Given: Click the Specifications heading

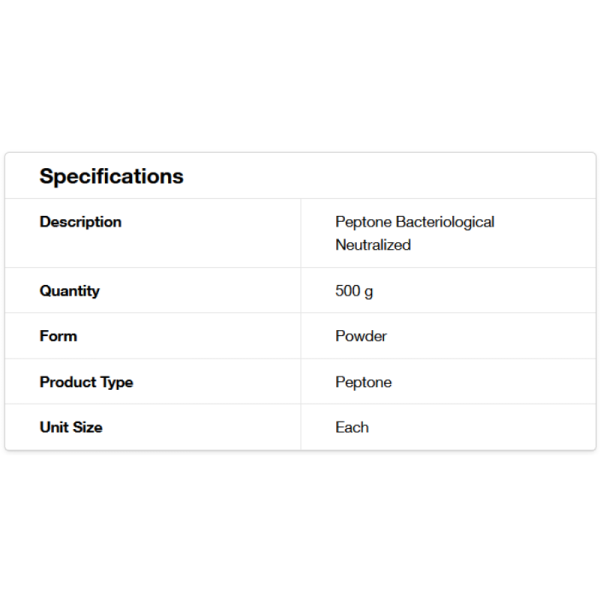Looking at the screenshot, I should tap(111, 177).
